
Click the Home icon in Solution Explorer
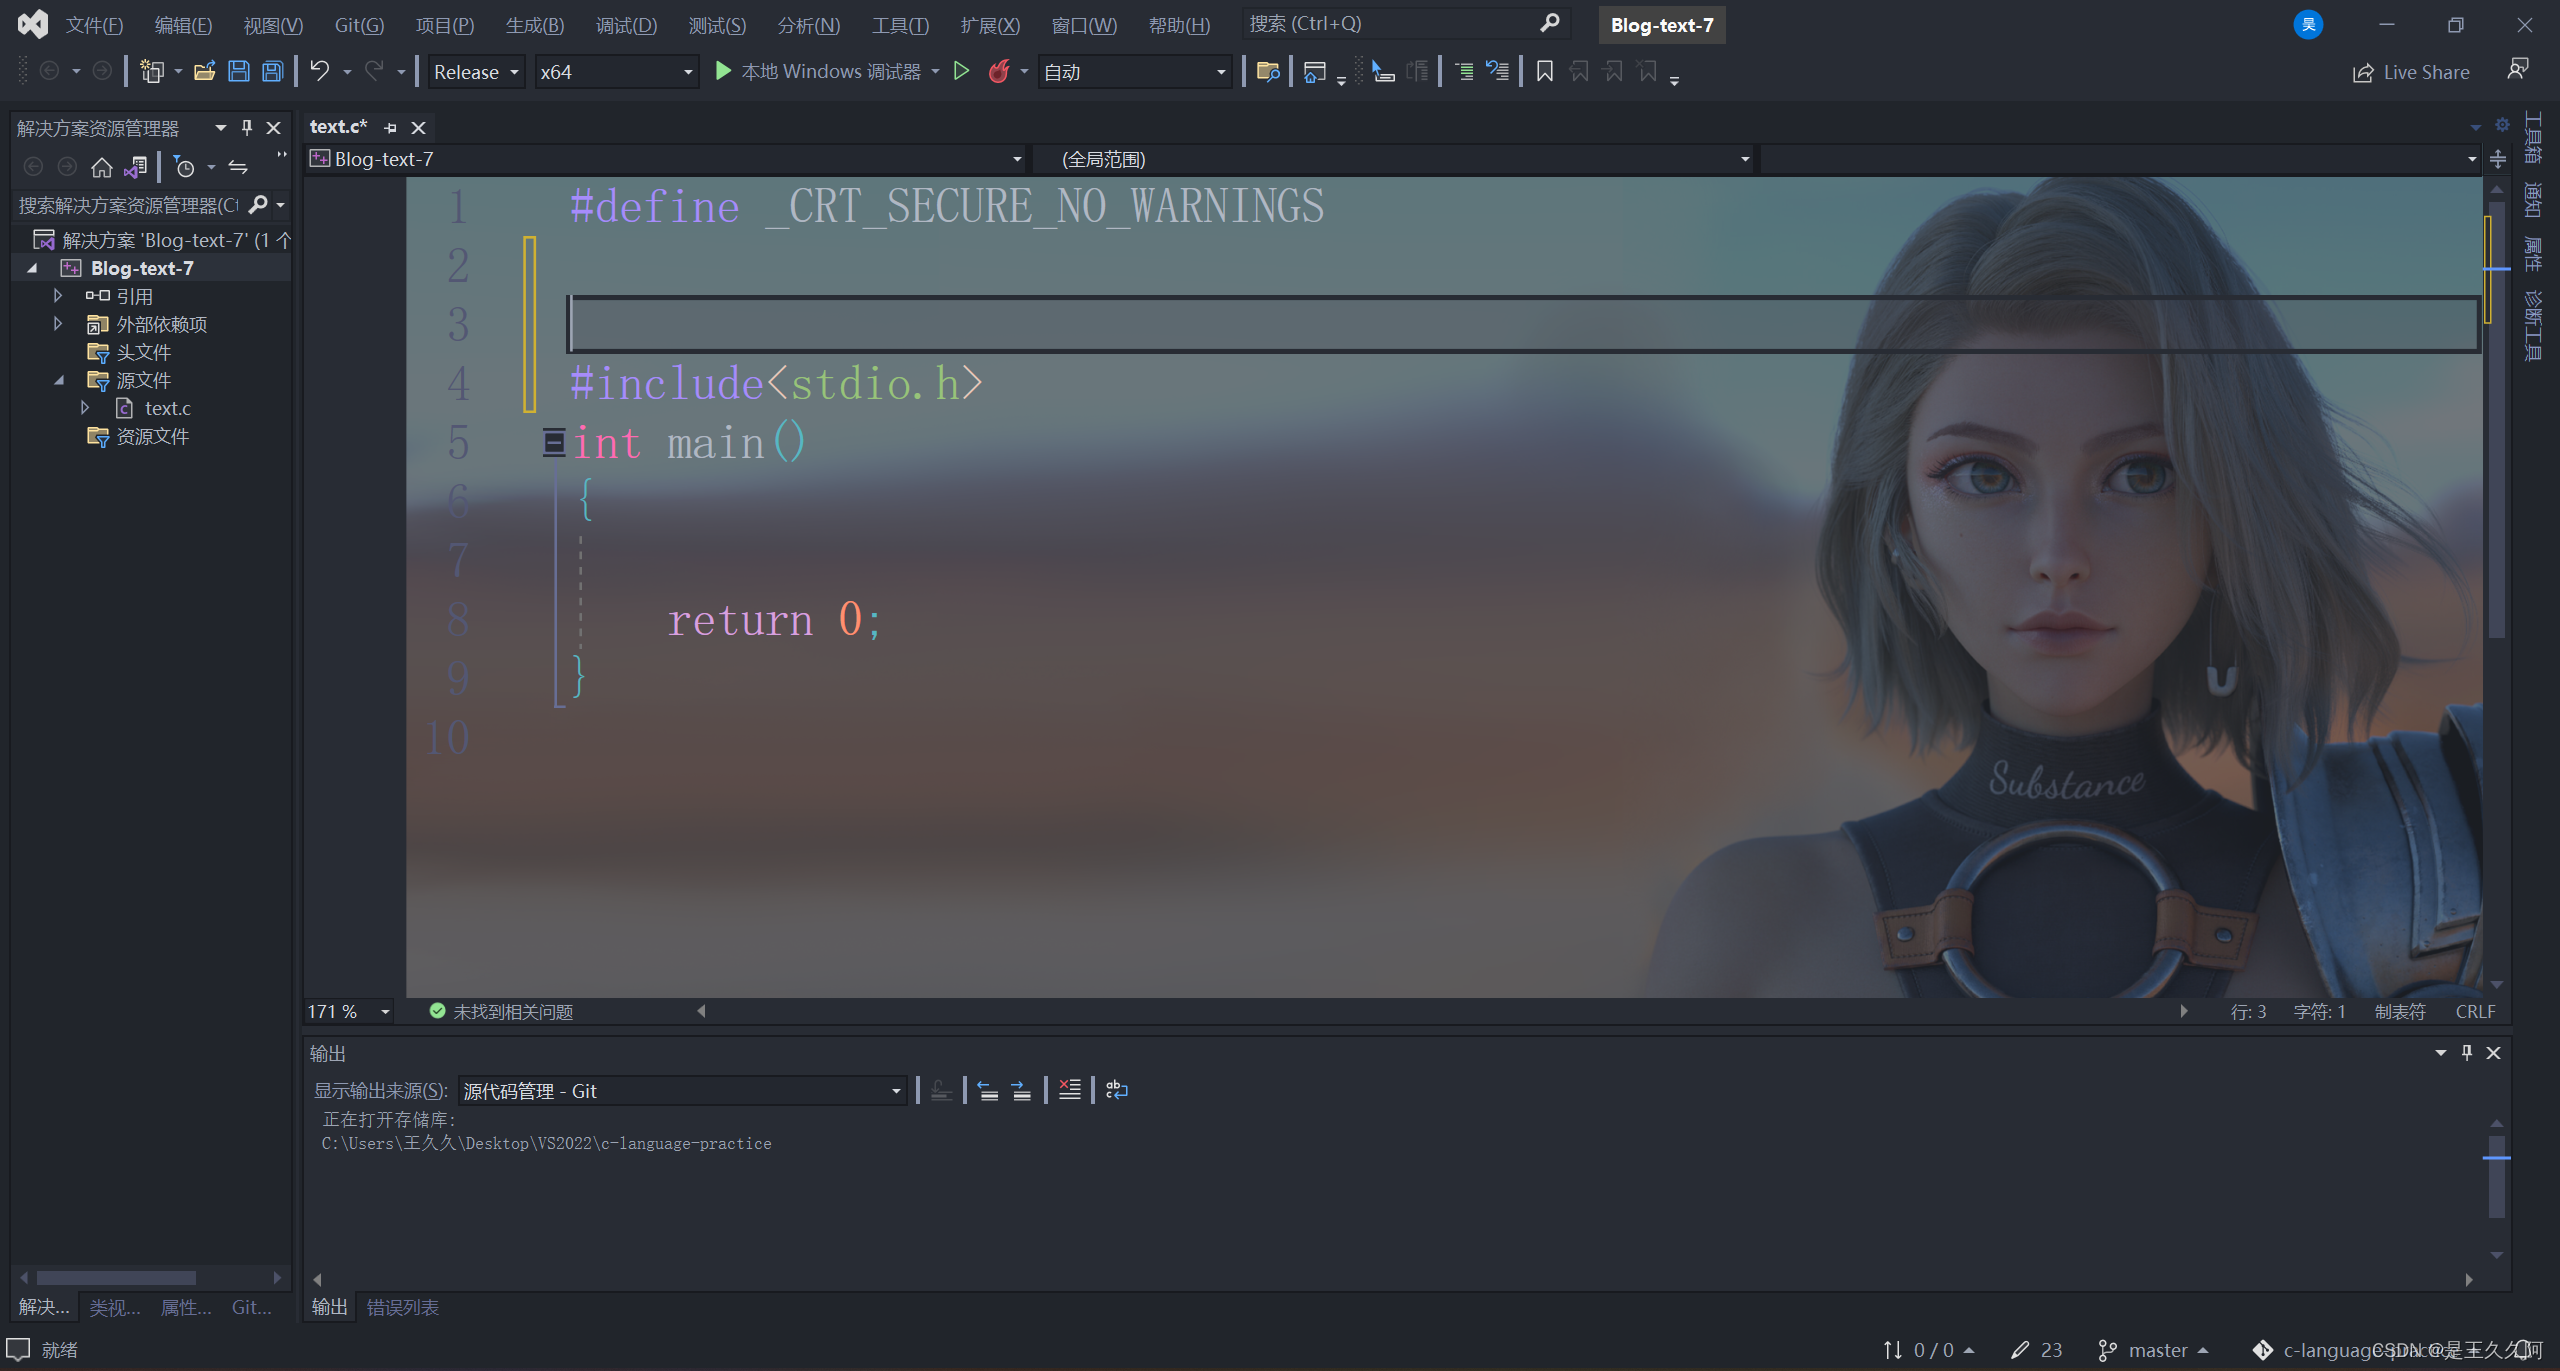tap(101, 167)
